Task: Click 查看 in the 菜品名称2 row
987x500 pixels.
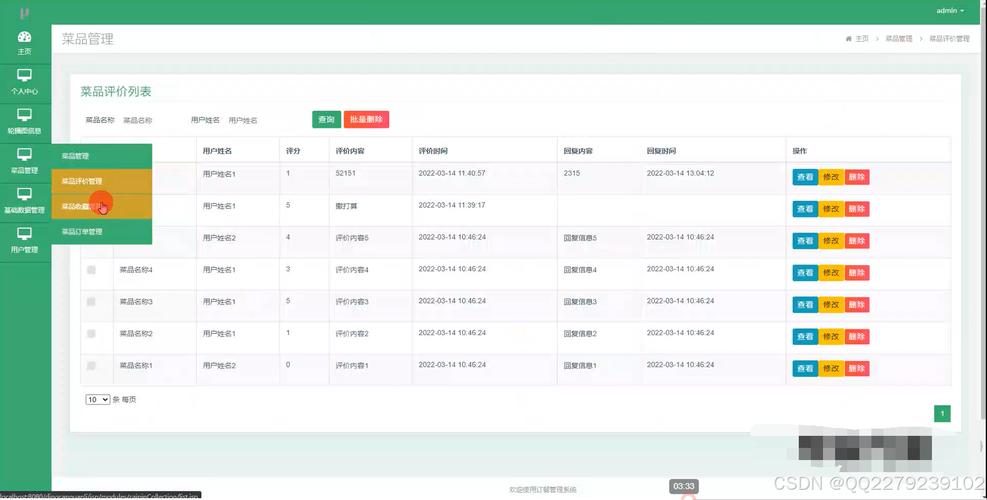Action: (x=805, y=336)
